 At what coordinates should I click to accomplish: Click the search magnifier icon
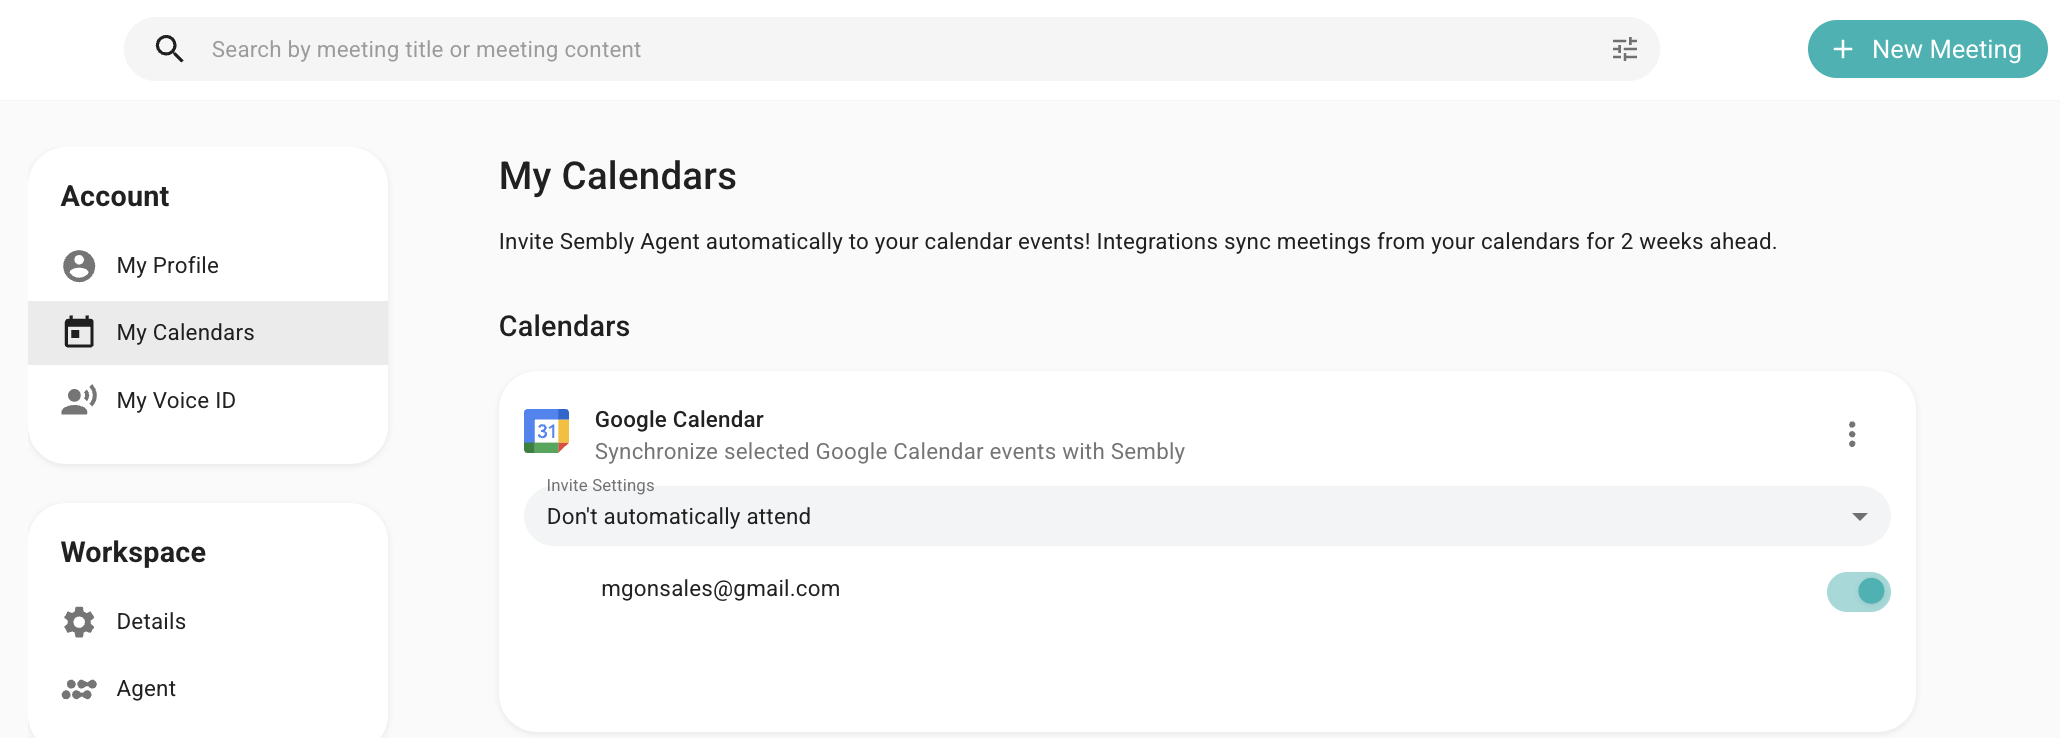point(170,49)
